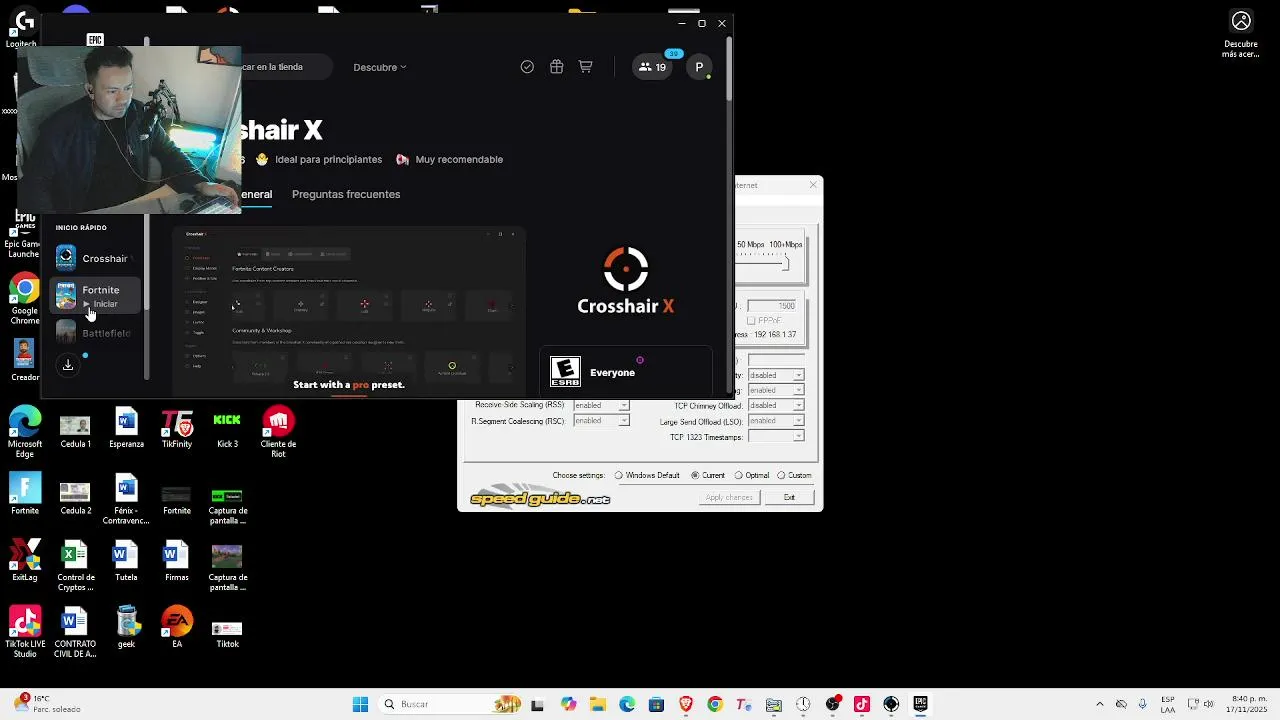Click the Epic launcher vertical scrollbar
Image resolution: width=1280 pixels, height=720 pixels.
(730, 70)
